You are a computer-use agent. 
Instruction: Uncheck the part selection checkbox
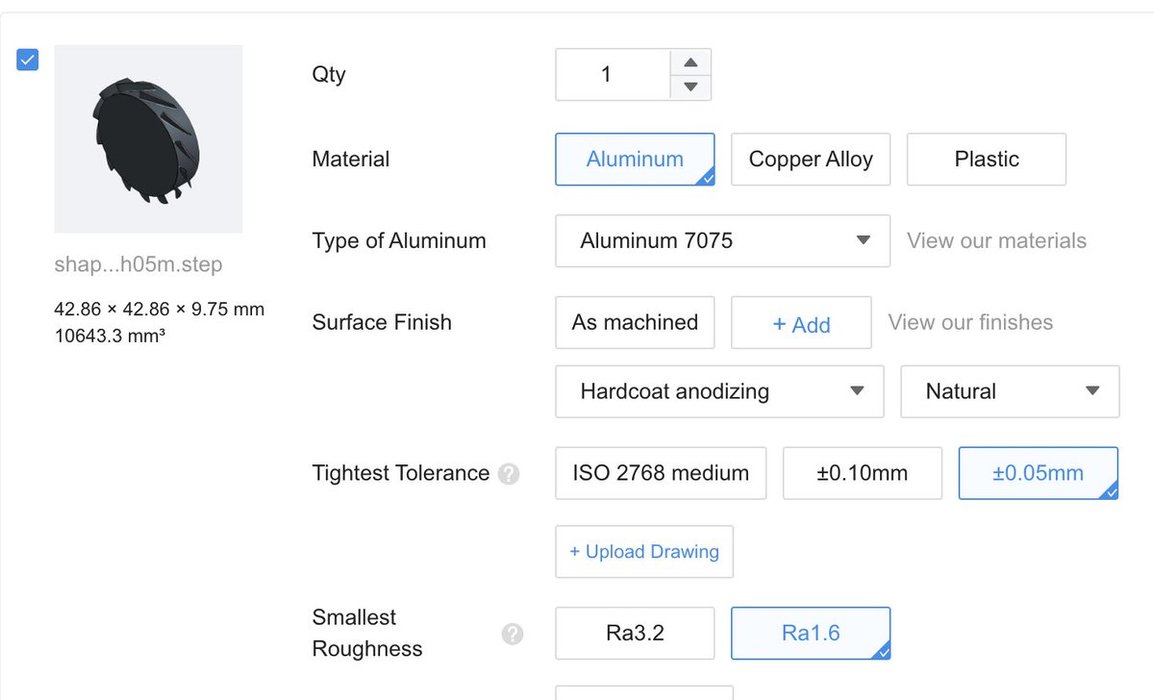tap(27, 60)
